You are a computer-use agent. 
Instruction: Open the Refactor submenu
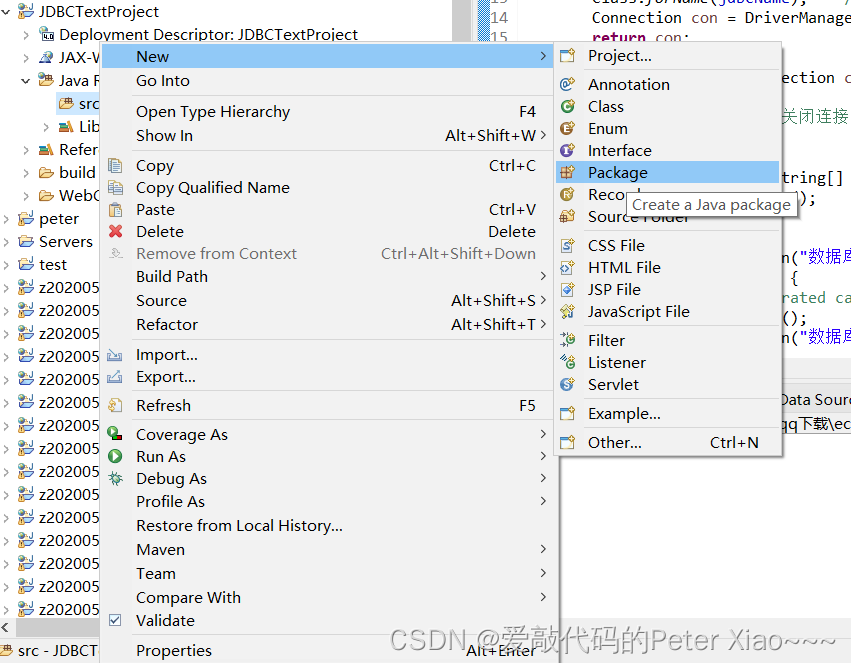(327, 324)
